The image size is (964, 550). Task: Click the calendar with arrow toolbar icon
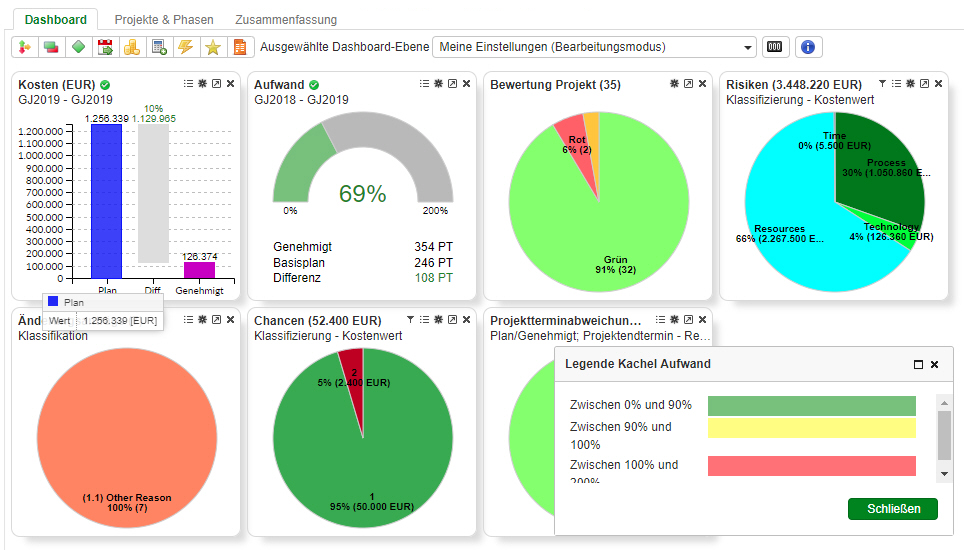(x=104, y=47)
